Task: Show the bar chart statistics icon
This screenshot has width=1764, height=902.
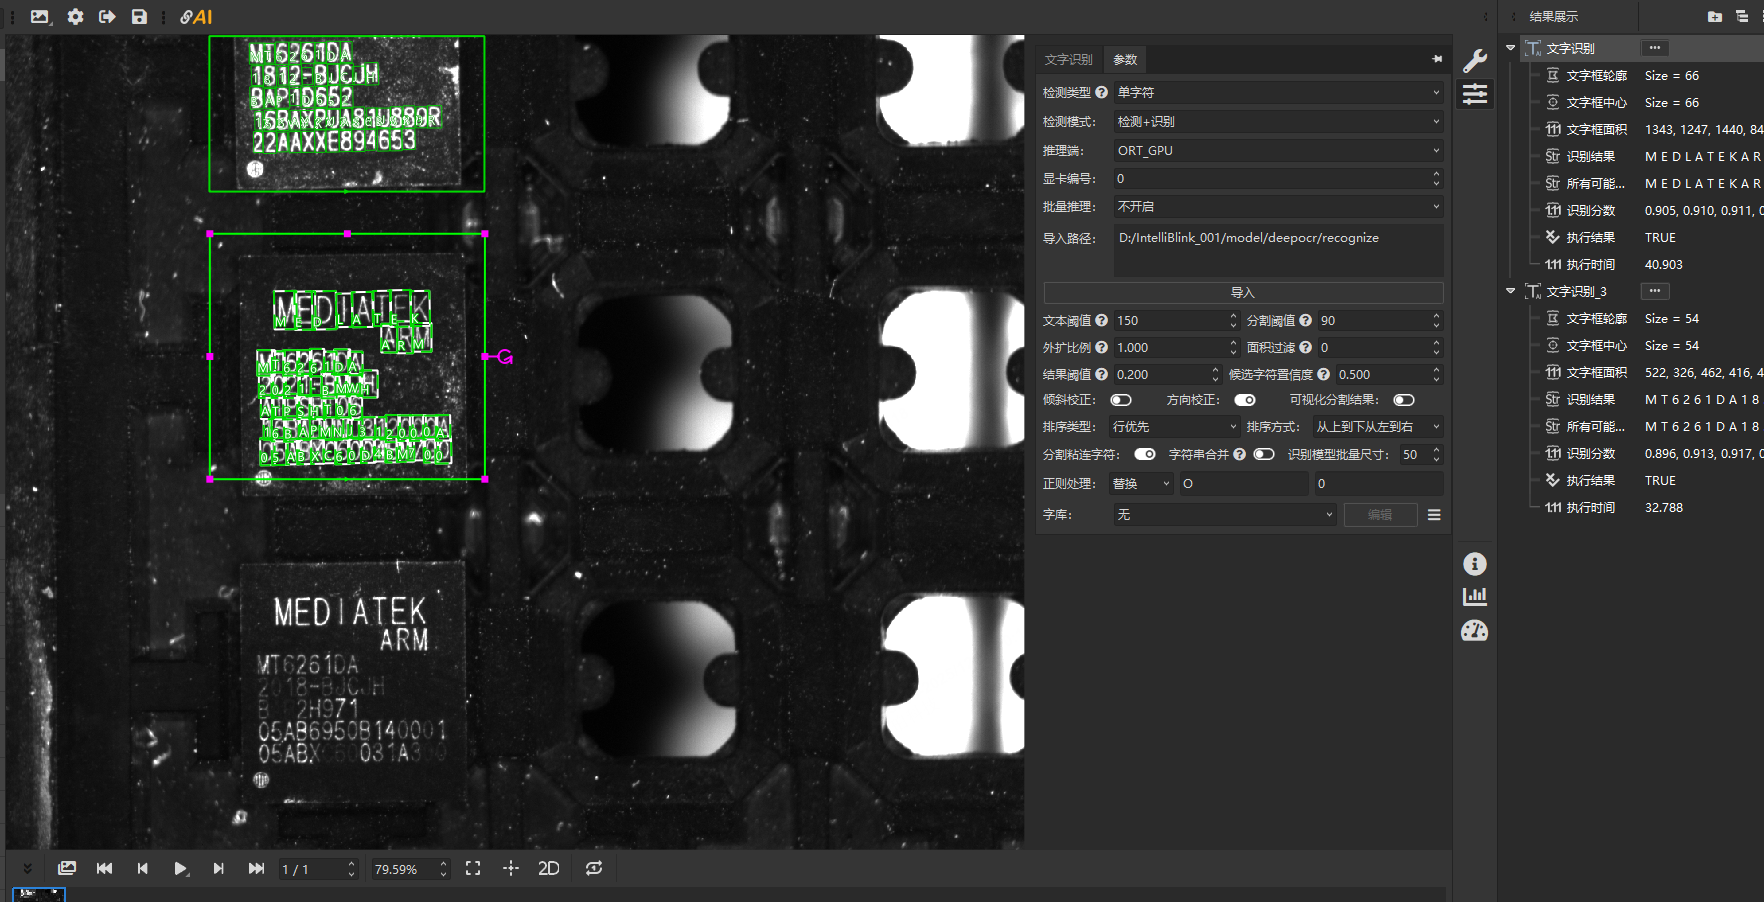Action: pyautogui.click(x=1474, y=597)
